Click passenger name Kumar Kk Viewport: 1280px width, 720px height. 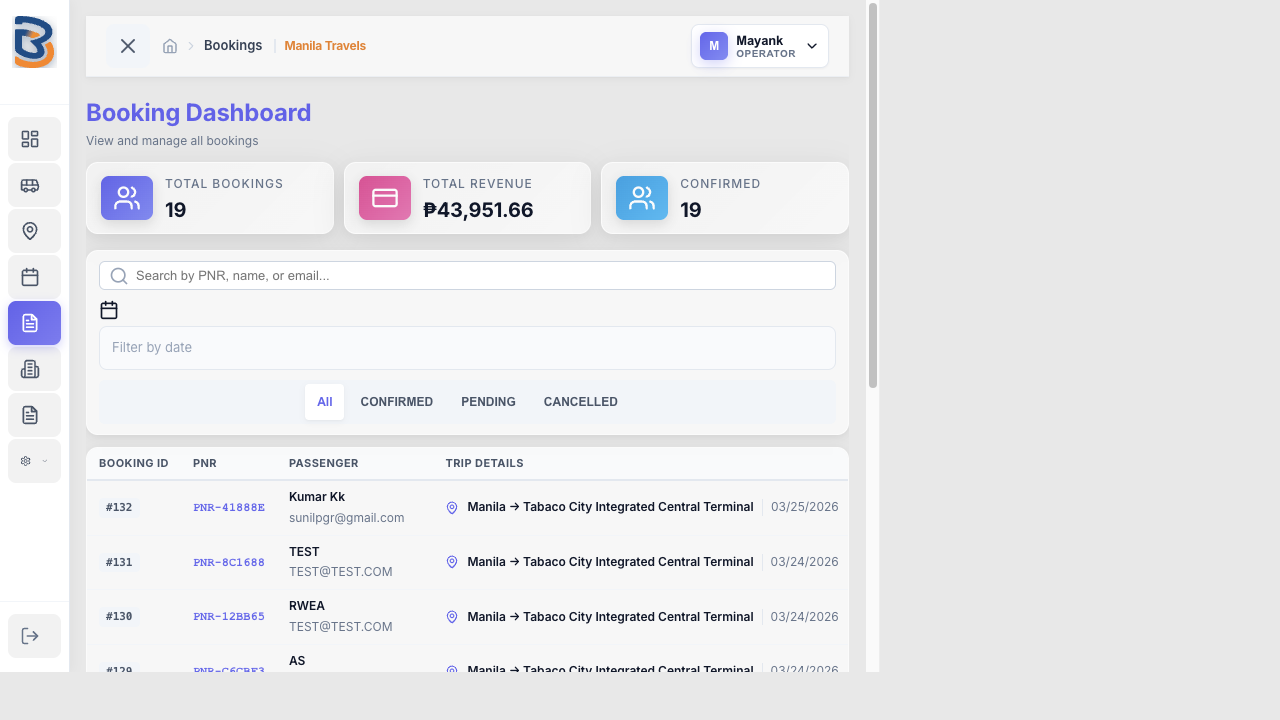pos(317,497)
